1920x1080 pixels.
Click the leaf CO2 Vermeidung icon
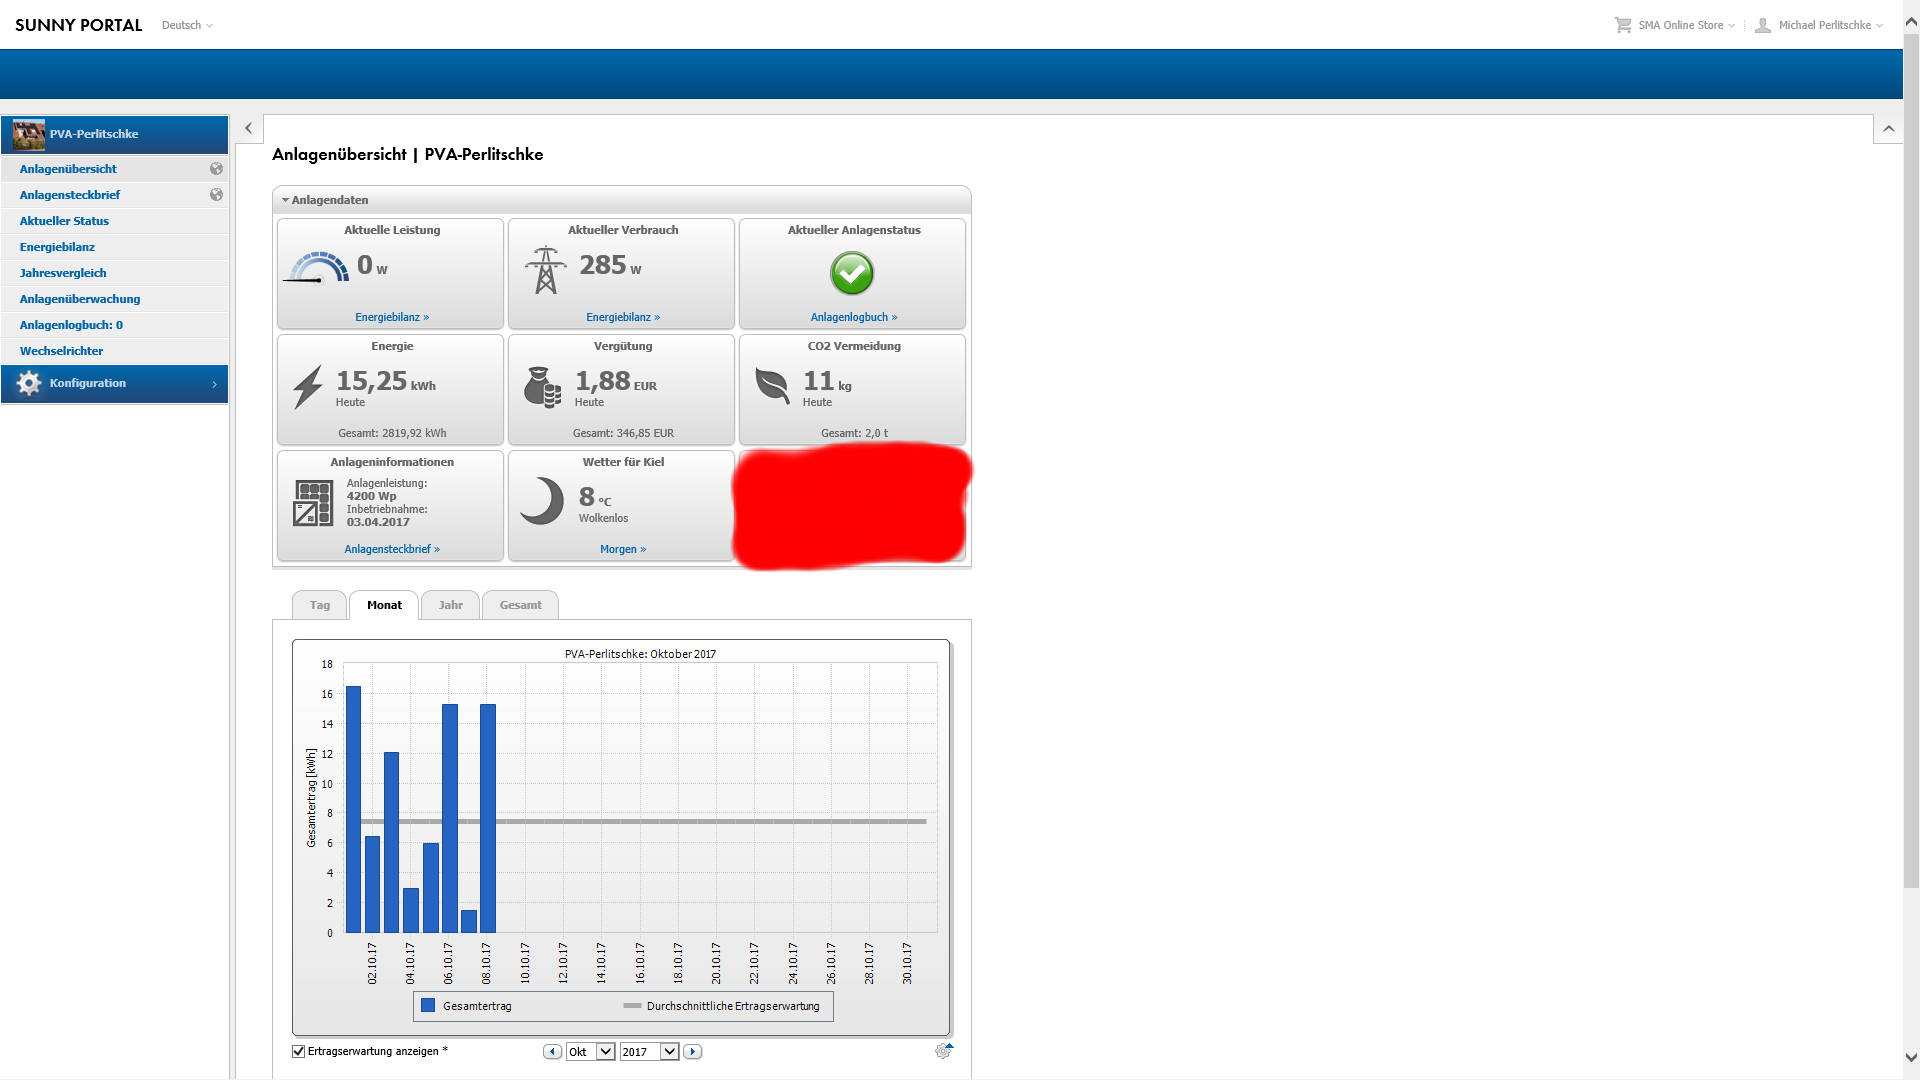pos(772,385)
